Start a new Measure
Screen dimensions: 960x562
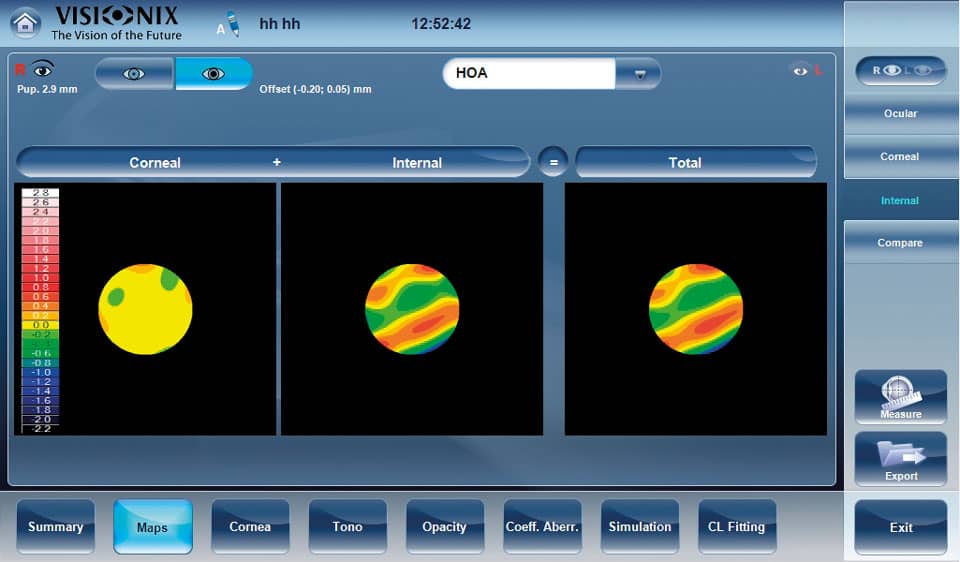(901, 397)
